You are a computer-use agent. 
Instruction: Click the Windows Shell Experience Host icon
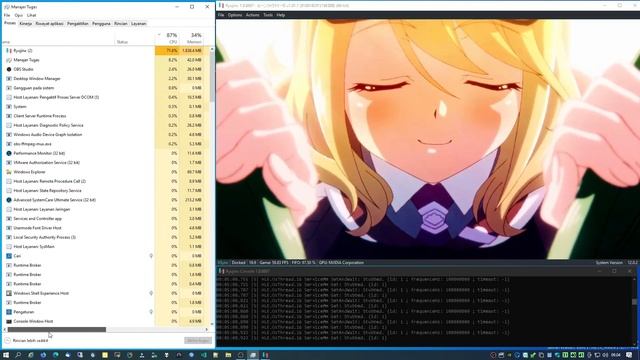[x=9, y=293]
